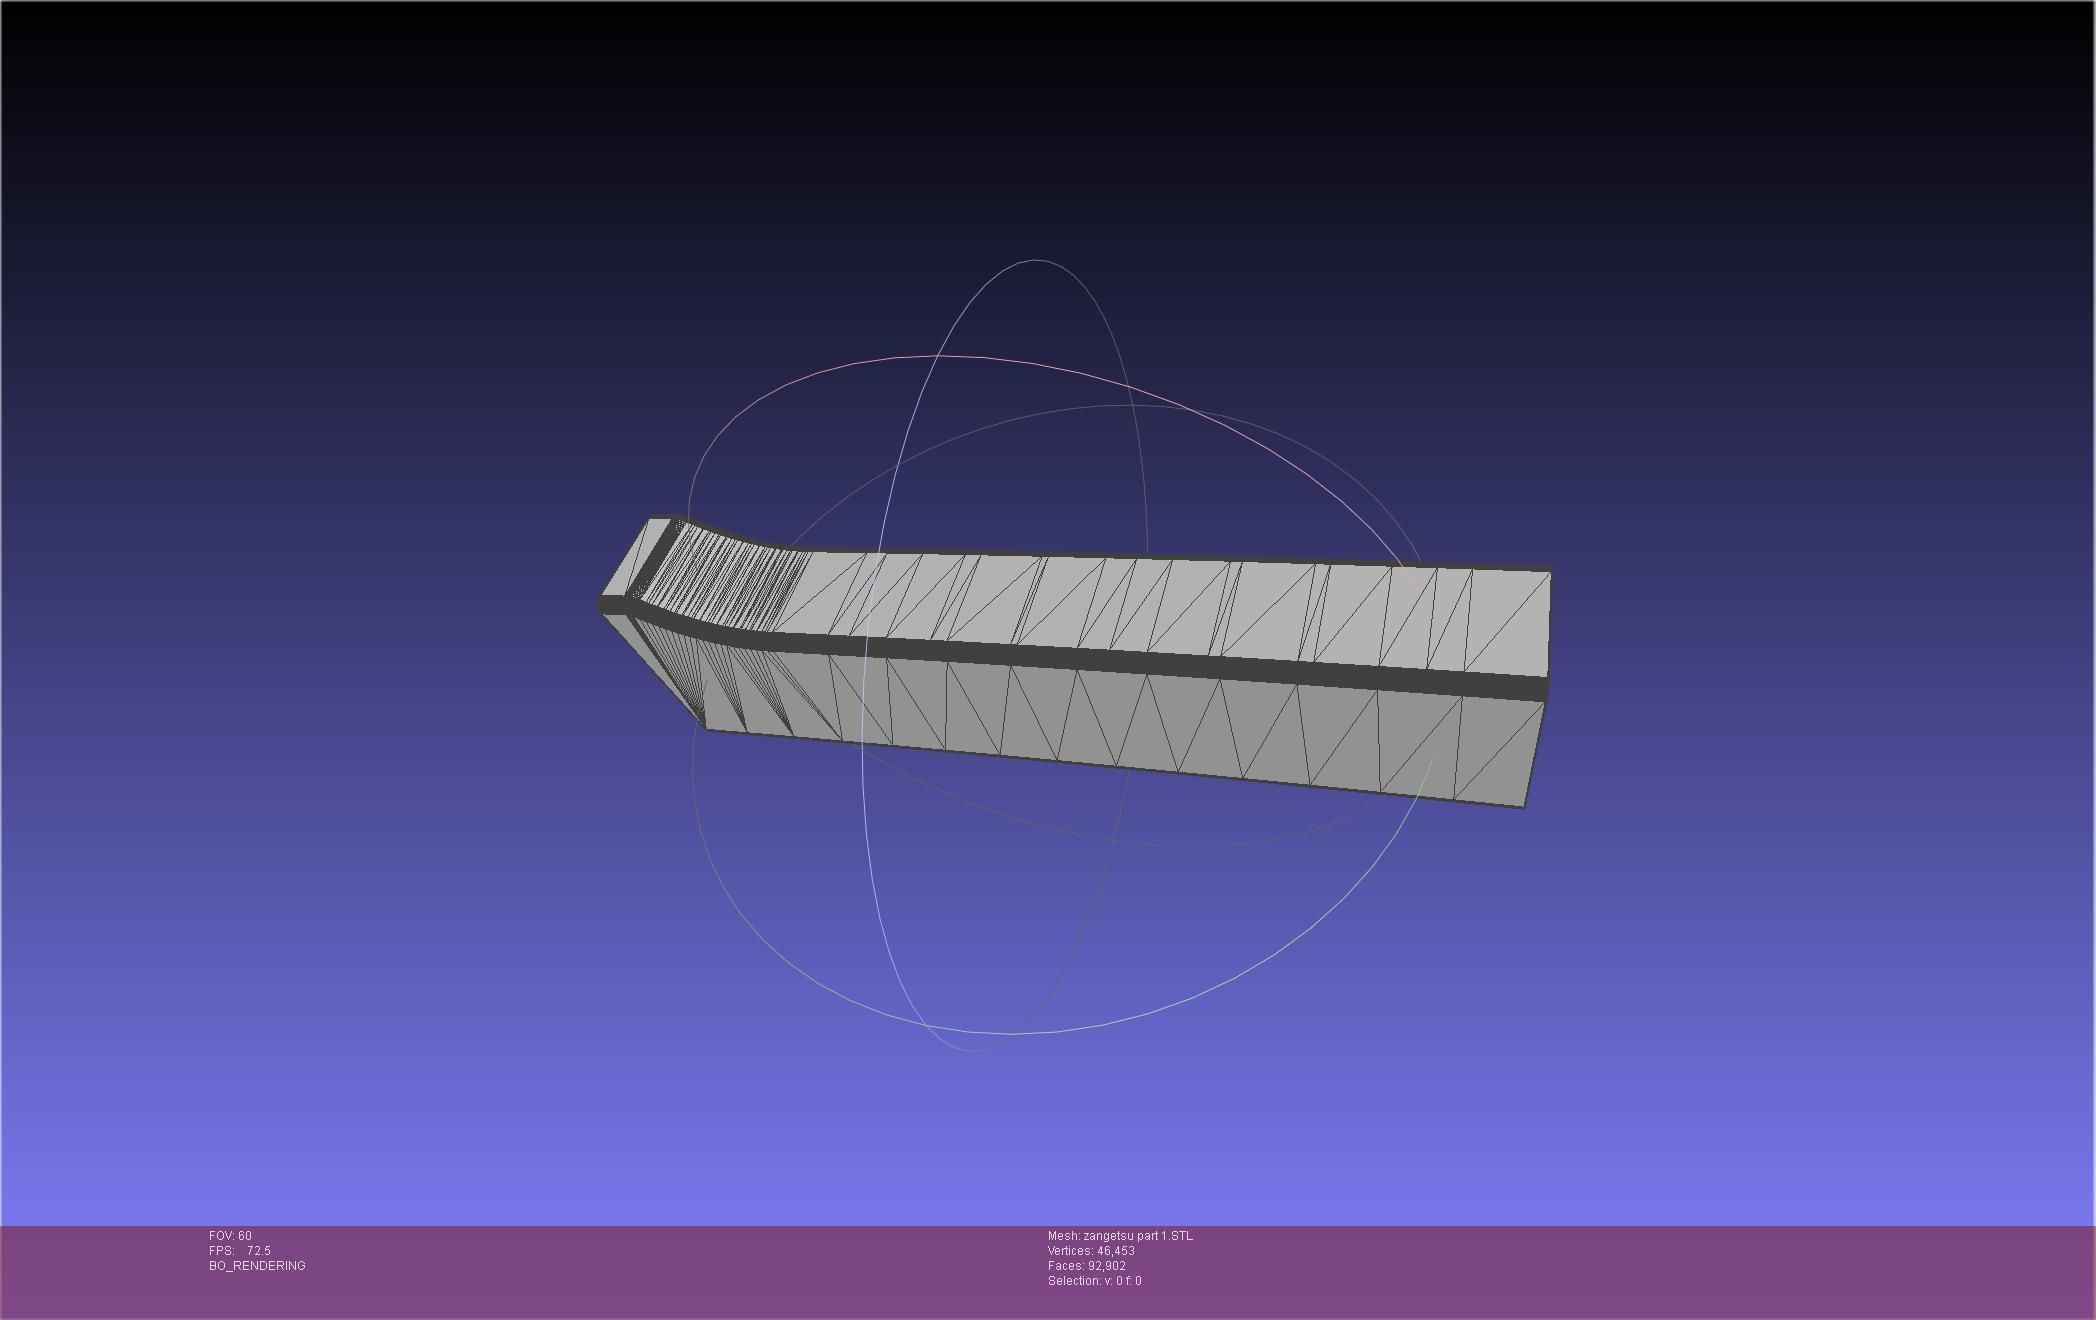Click the purple info panel background
This screenshot has height=1320, width=2096.
point(1600,1275)
